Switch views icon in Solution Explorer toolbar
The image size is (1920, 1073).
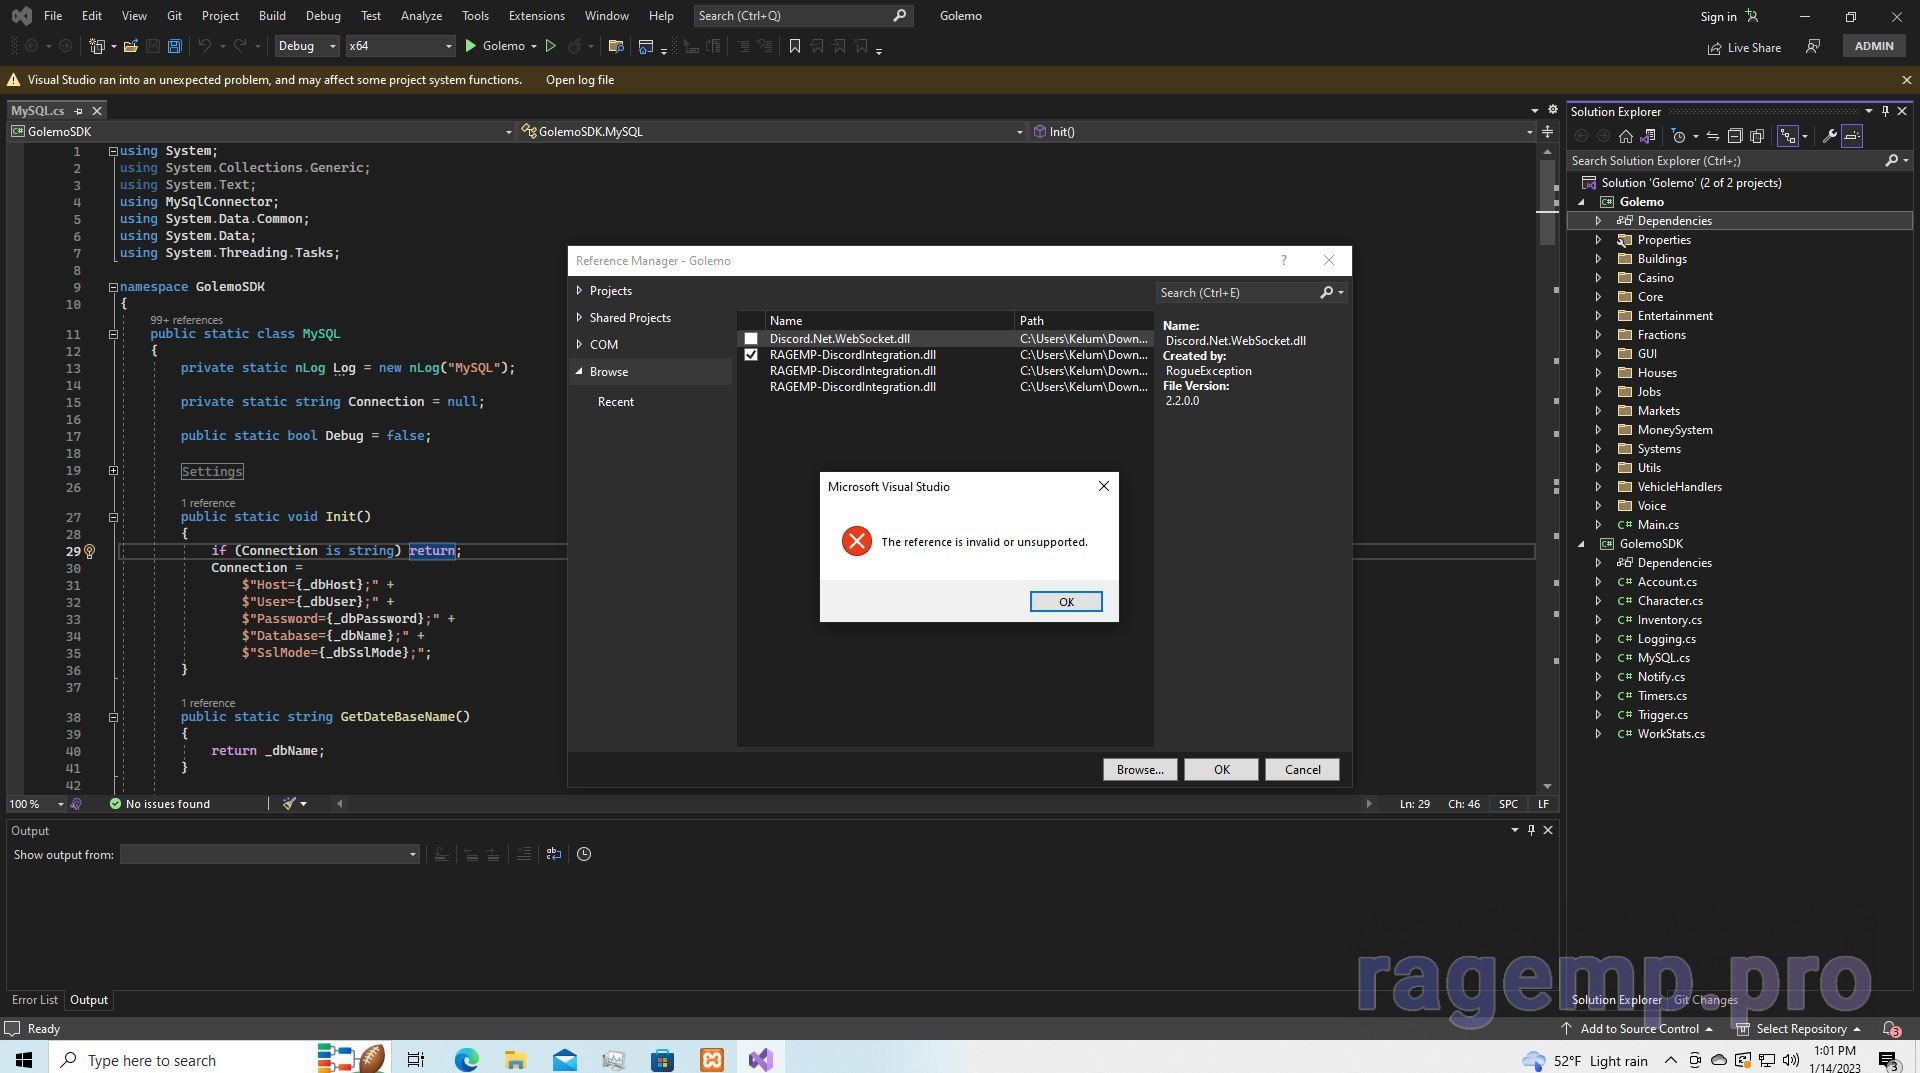[1648, 136]
